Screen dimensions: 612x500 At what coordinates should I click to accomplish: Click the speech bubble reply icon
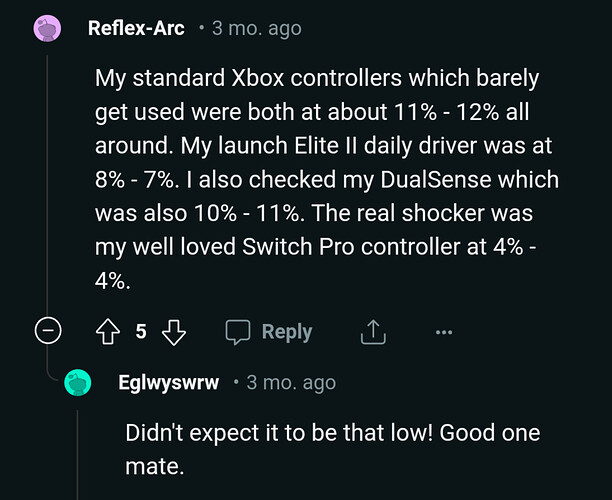point(237,331)
